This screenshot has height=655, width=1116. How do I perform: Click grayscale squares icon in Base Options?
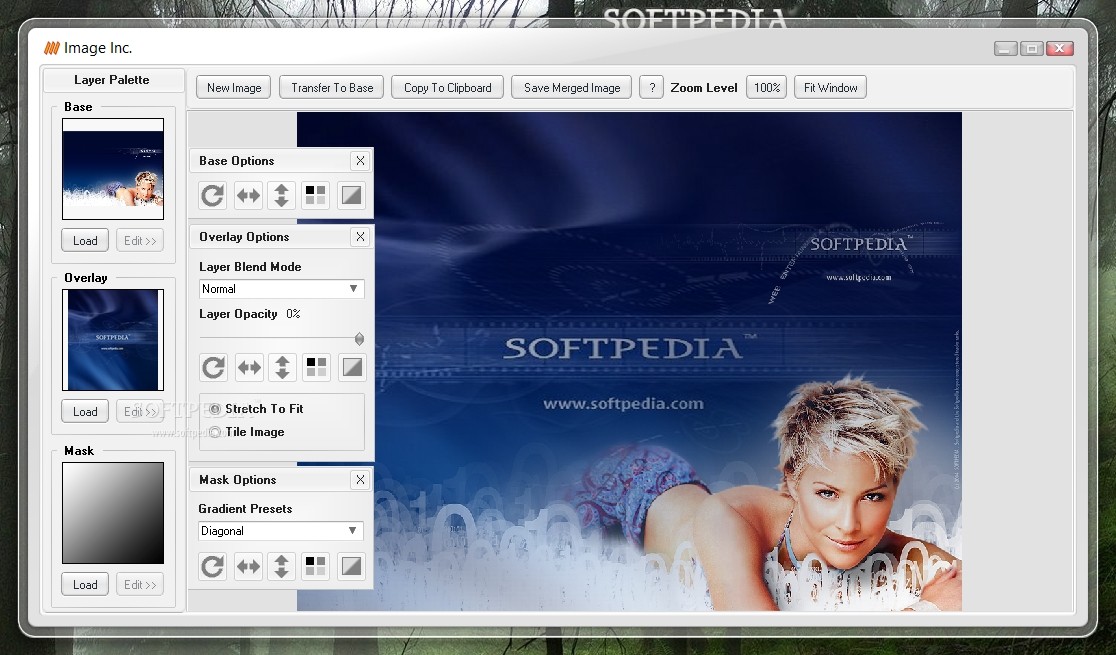[315, 195]
